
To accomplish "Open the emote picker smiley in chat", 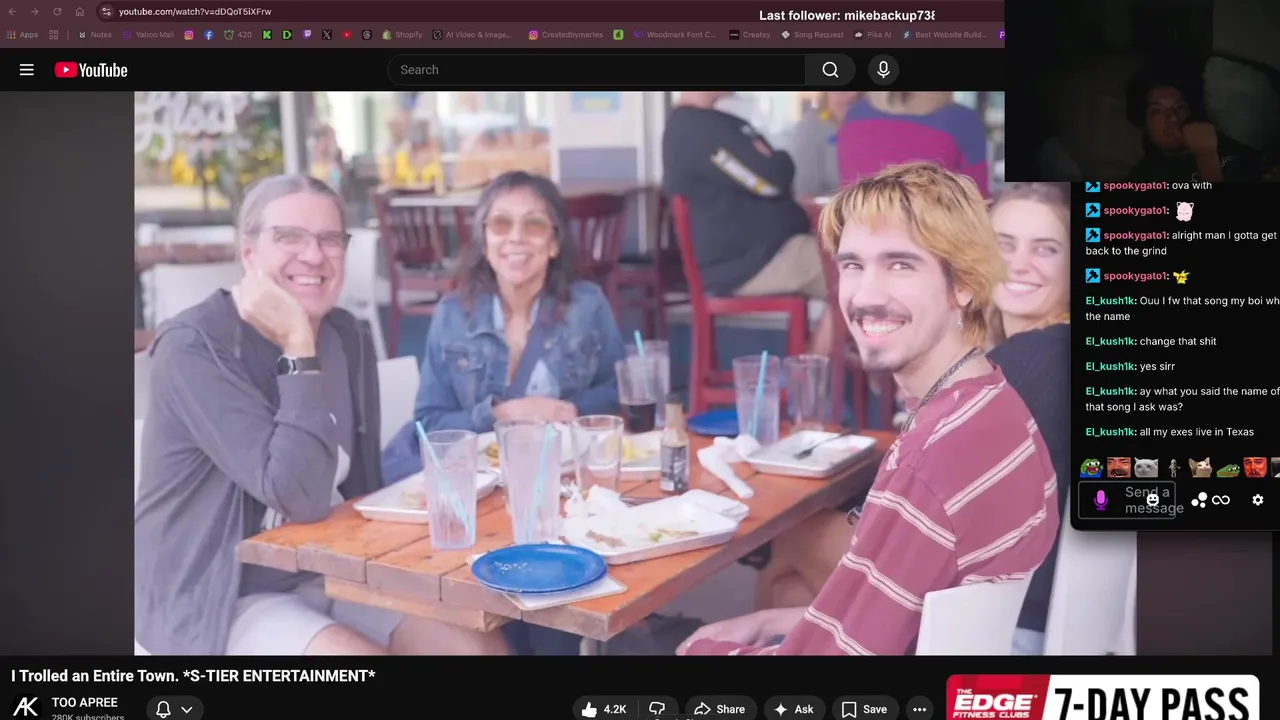I will (x=1153, y=499).
